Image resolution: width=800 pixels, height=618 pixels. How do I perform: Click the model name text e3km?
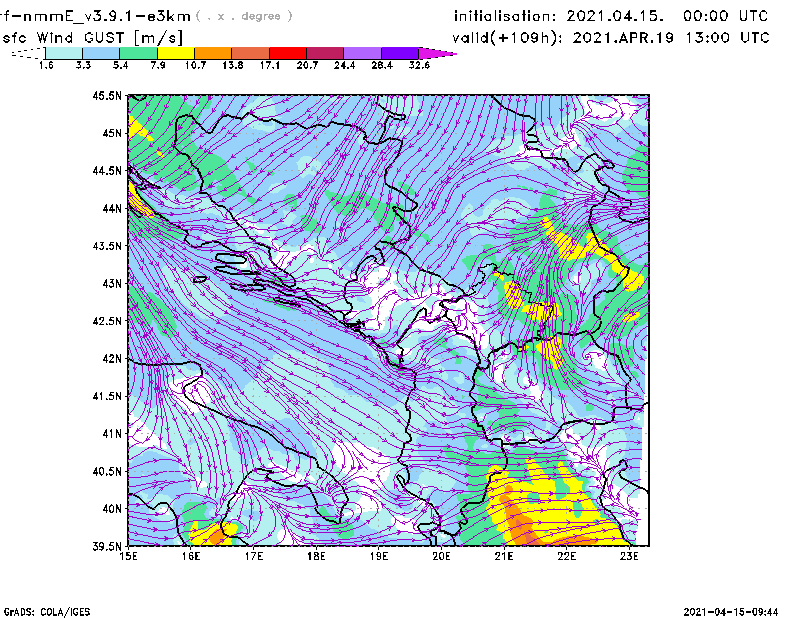[x=169, y=16]
